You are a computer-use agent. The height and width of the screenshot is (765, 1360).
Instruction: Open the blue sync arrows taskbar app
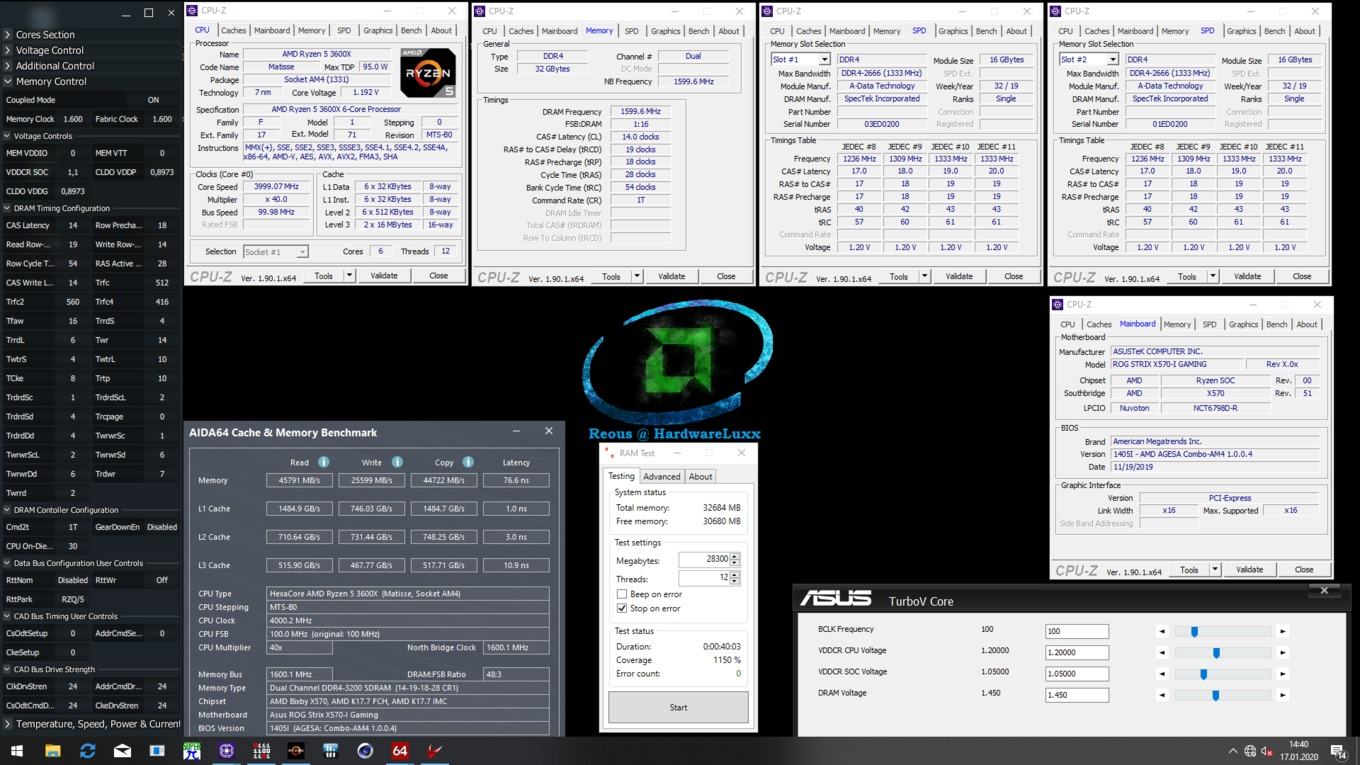[88, 750]
